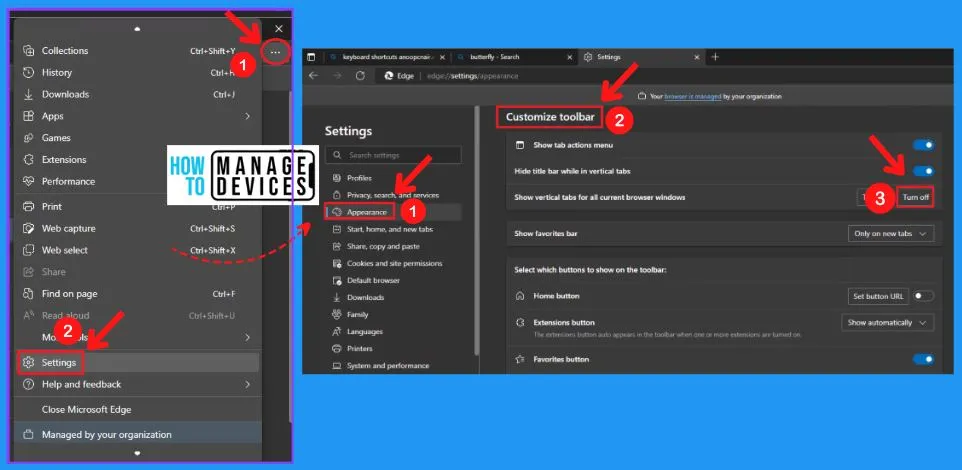Open the tab actions menu icon
Screen dimensions: 962x470
(x=311, y=57)
